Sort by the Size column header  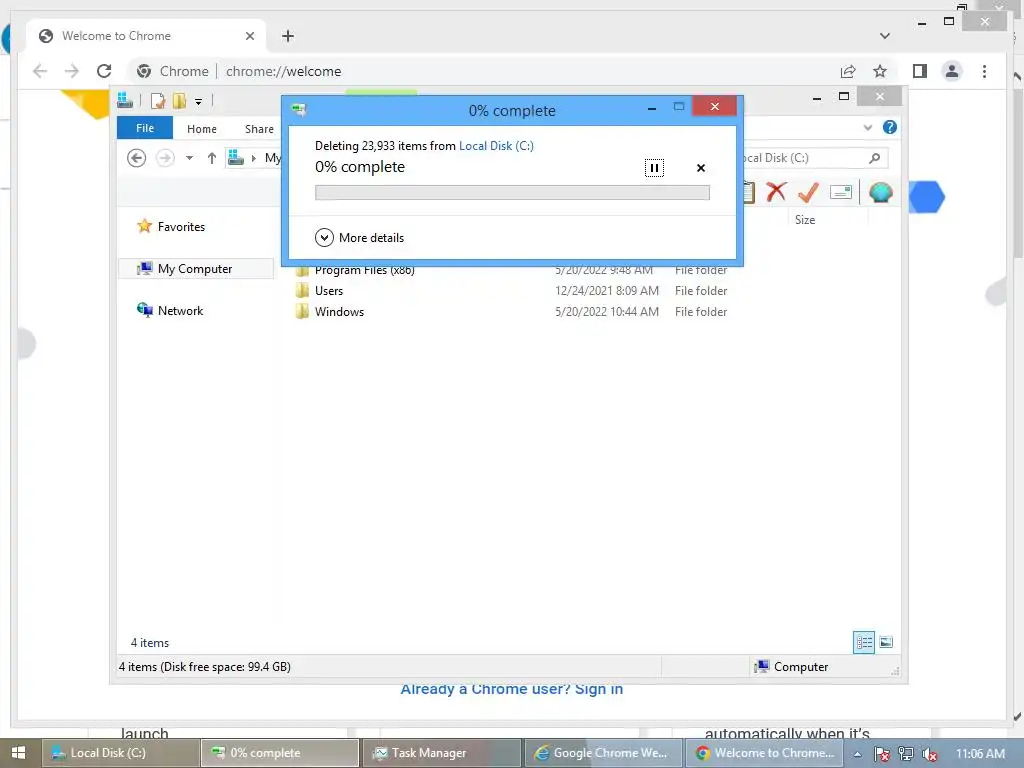[805, 220]
